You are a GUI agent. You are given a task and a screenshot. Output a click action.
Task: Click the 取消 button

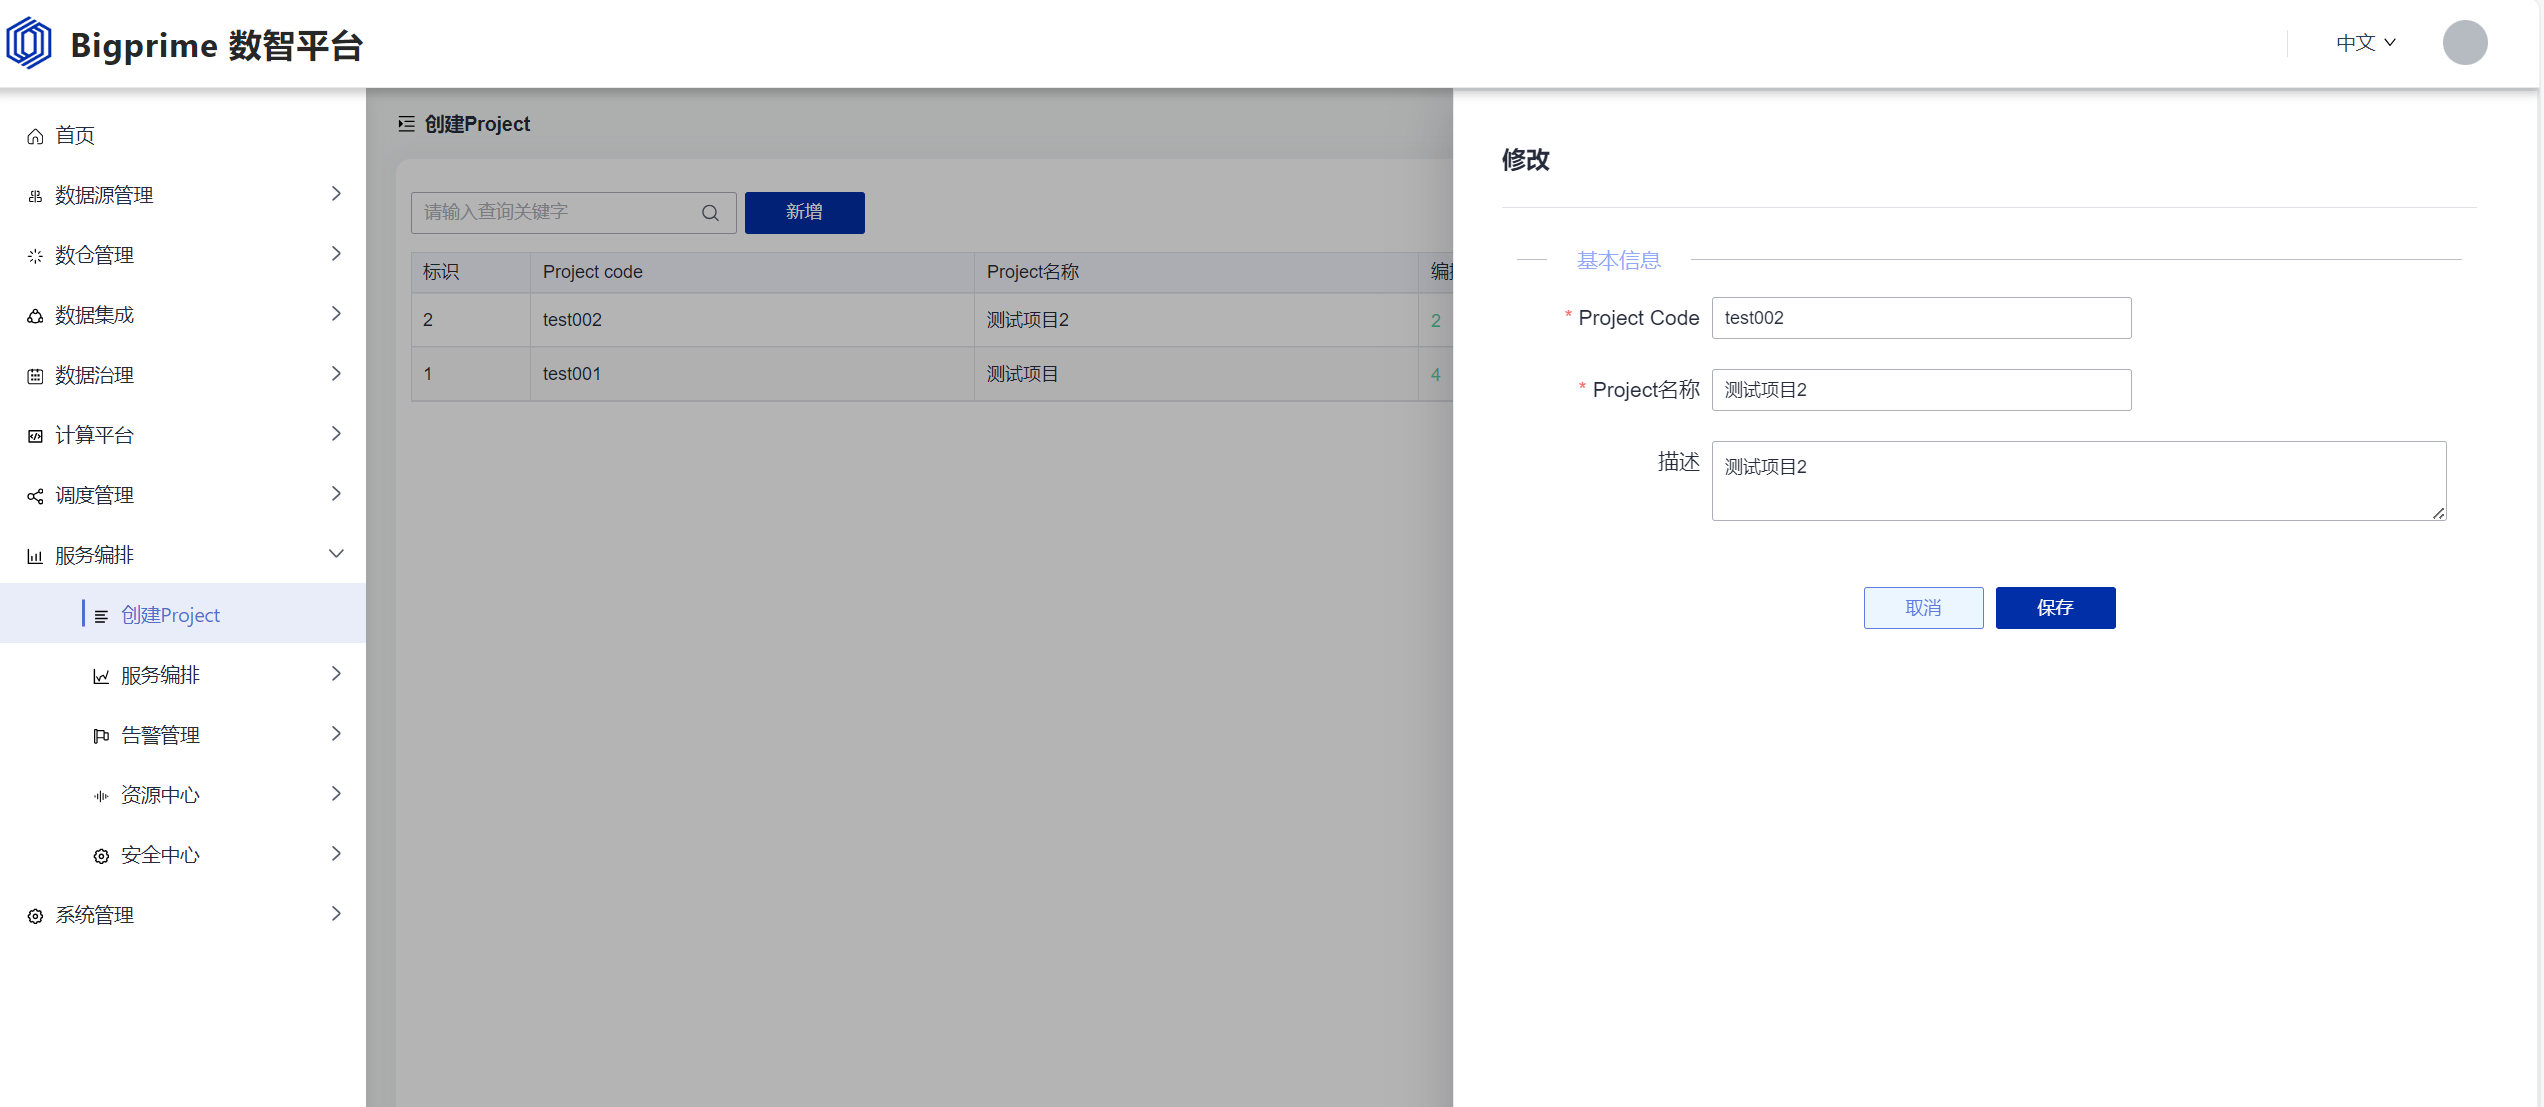tap(1923, 608)
